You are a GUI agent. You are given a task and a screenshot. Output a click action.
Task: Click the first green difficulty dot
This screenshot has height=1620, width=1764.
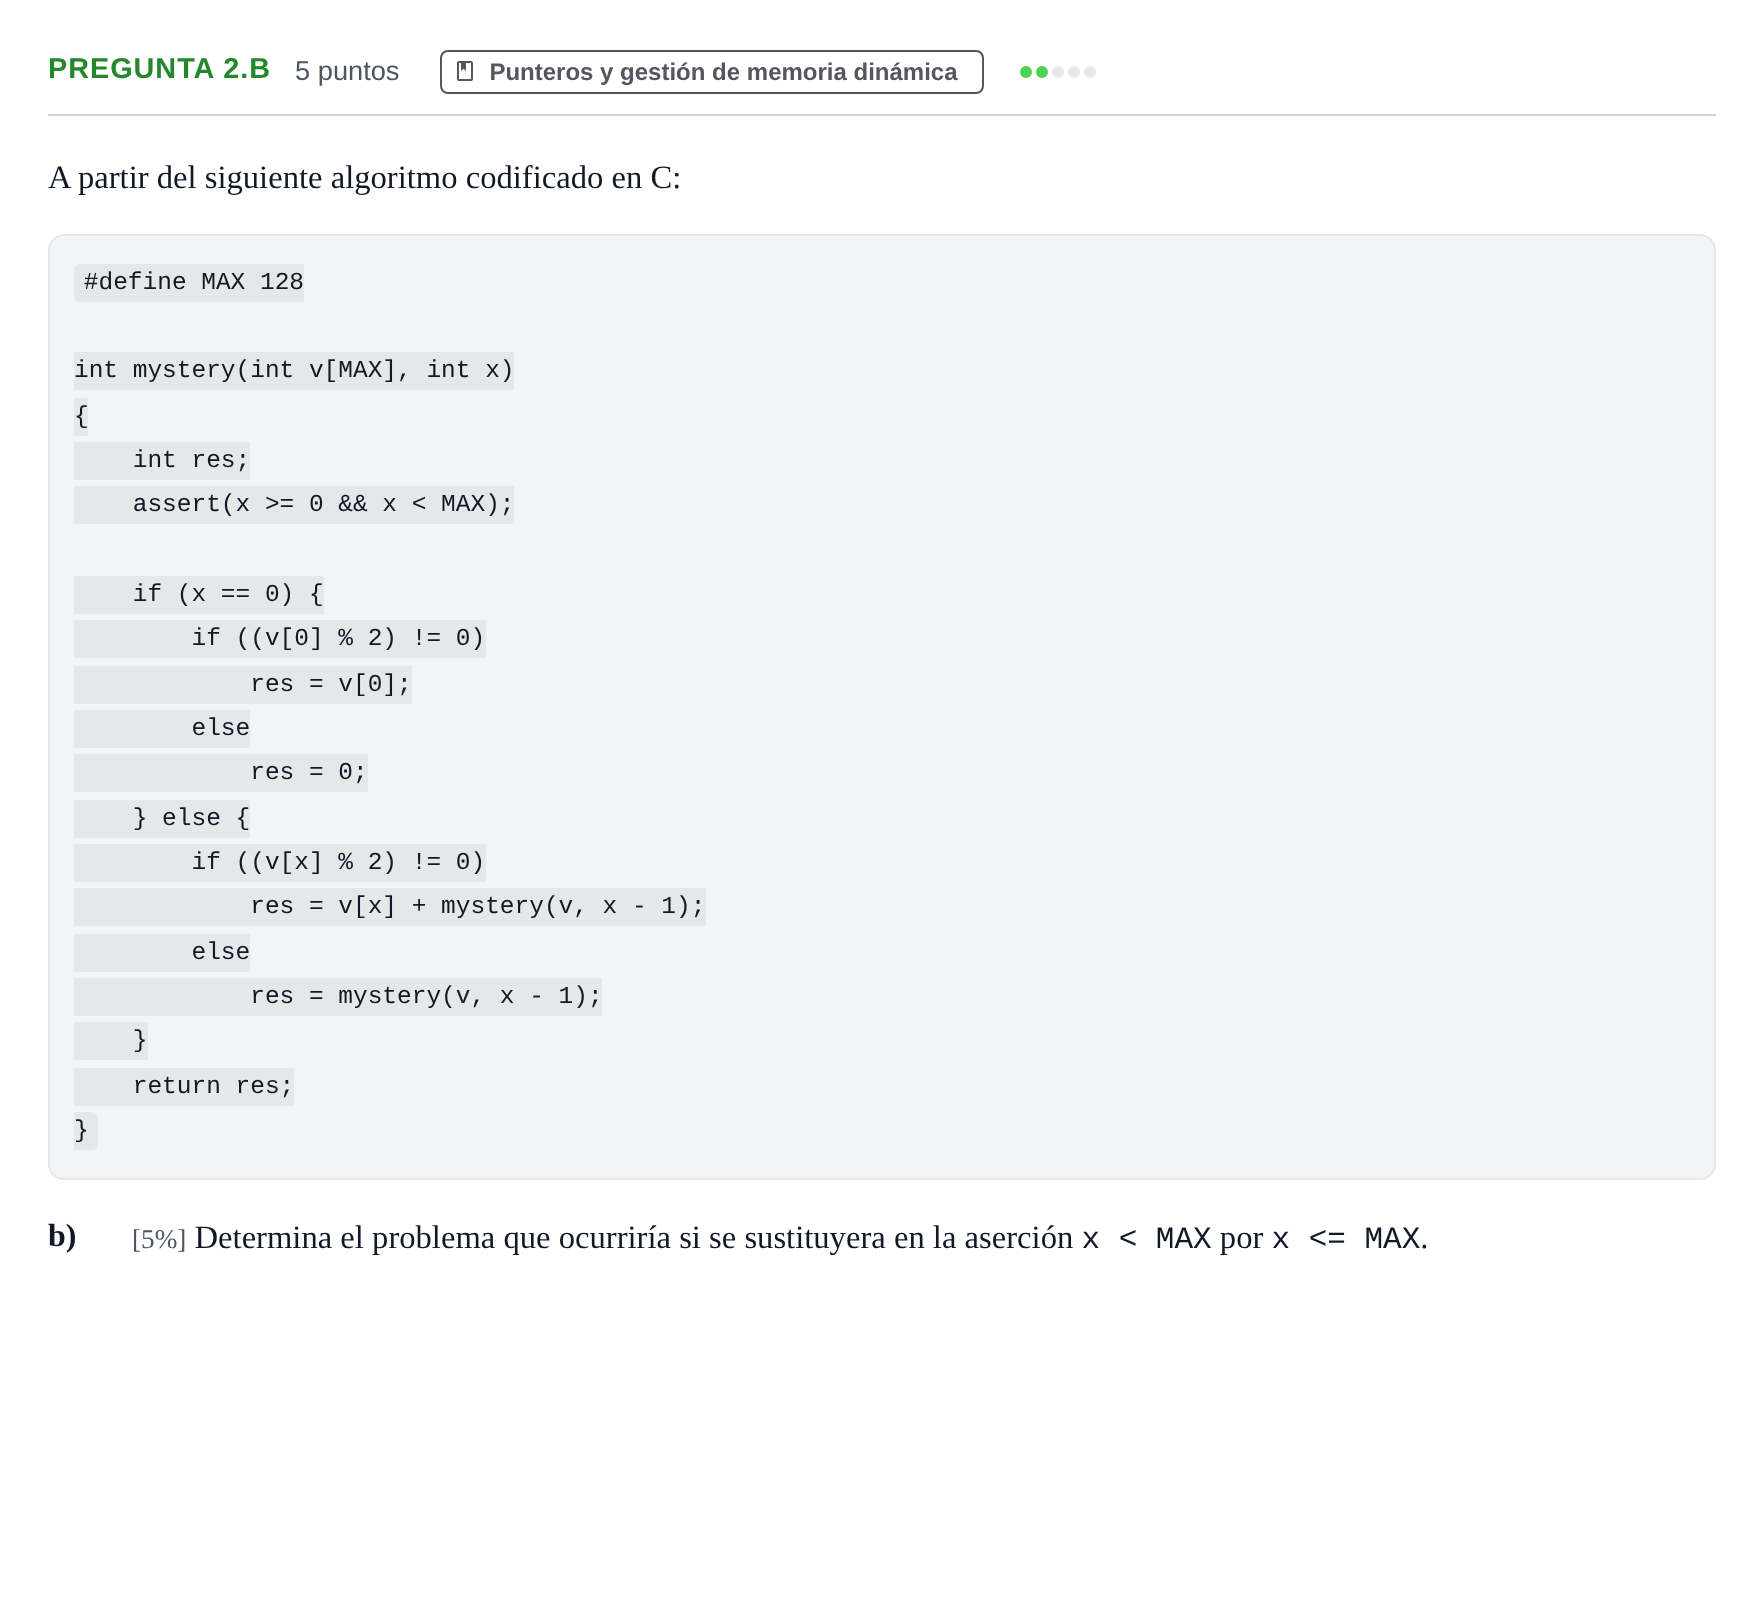[x=1026, y=72]
